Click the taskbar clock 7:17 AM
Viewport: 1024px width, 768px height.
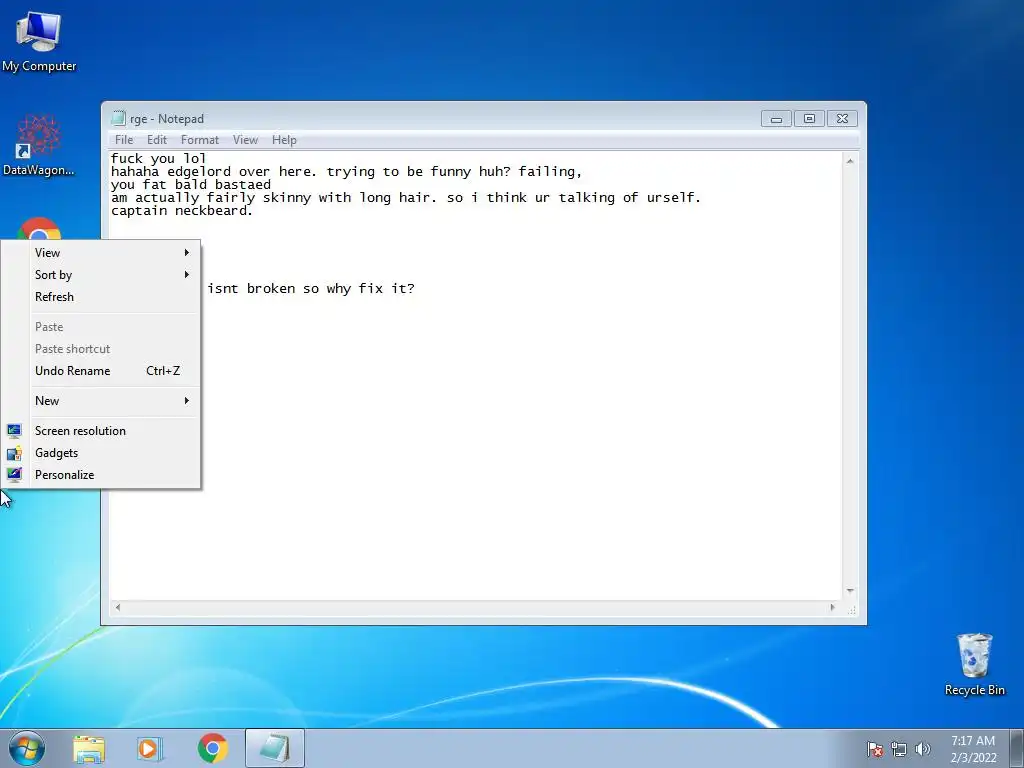972,748
